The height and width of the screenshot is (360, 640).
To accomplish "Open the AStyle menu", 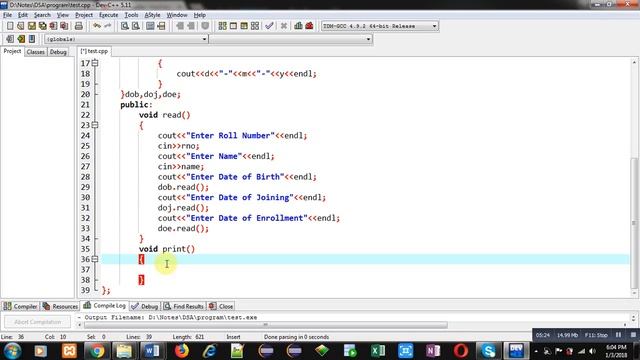I will click(x=152, y=15).
